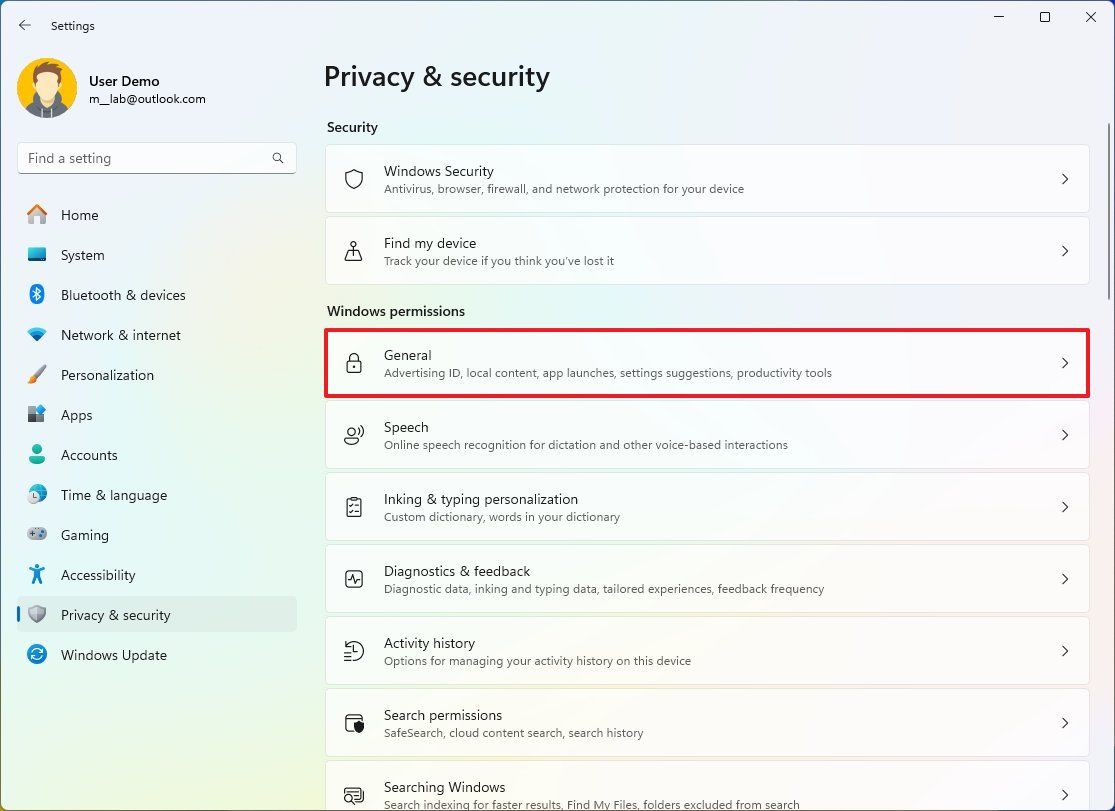Click the back arrow button
The image size is (1115, 811).
point(24,25)
